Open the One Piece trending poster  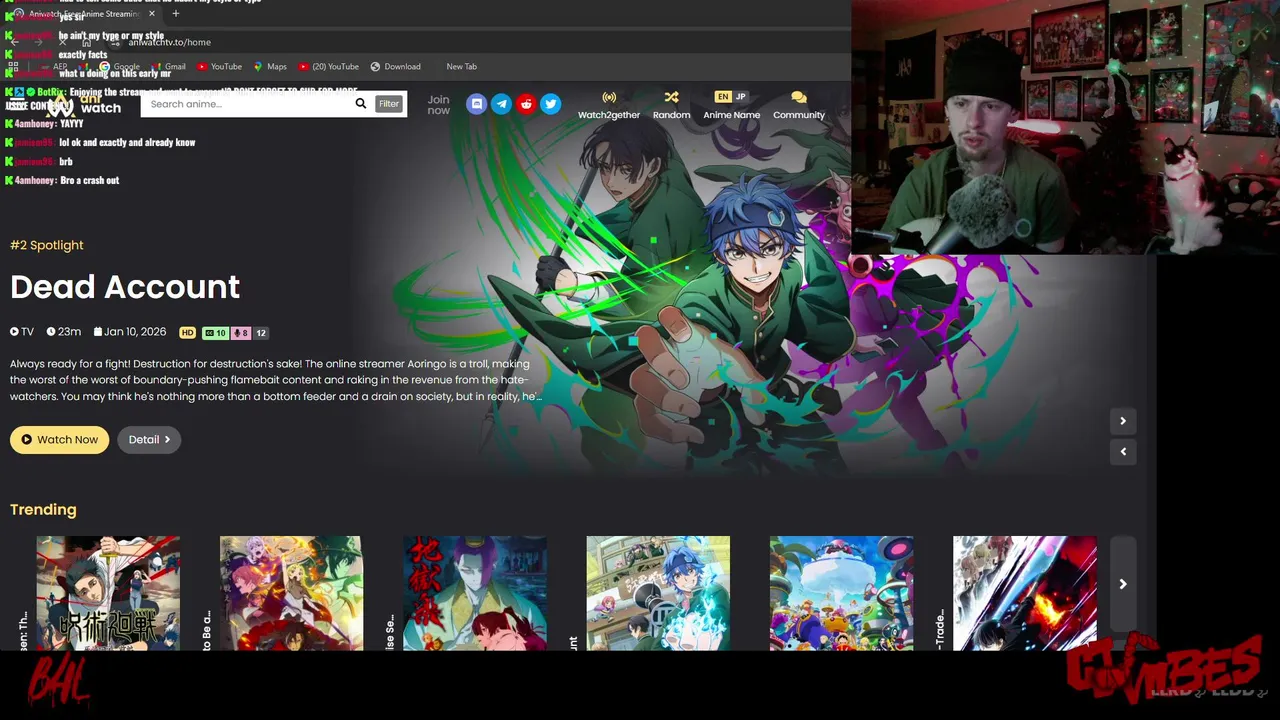tap(841, 593)
